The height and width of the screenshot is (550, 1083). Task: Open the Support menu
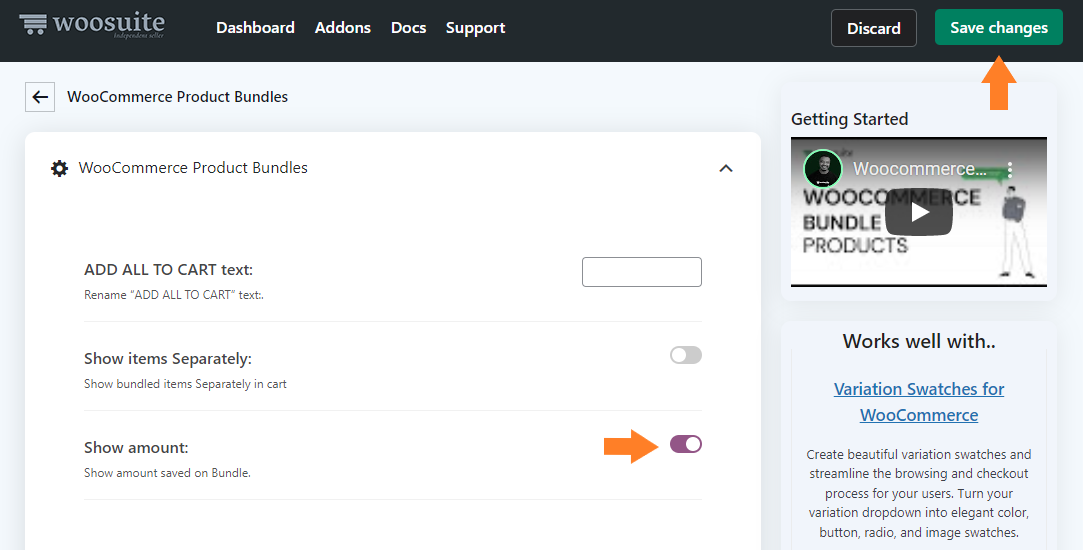(x=475, y=28)
